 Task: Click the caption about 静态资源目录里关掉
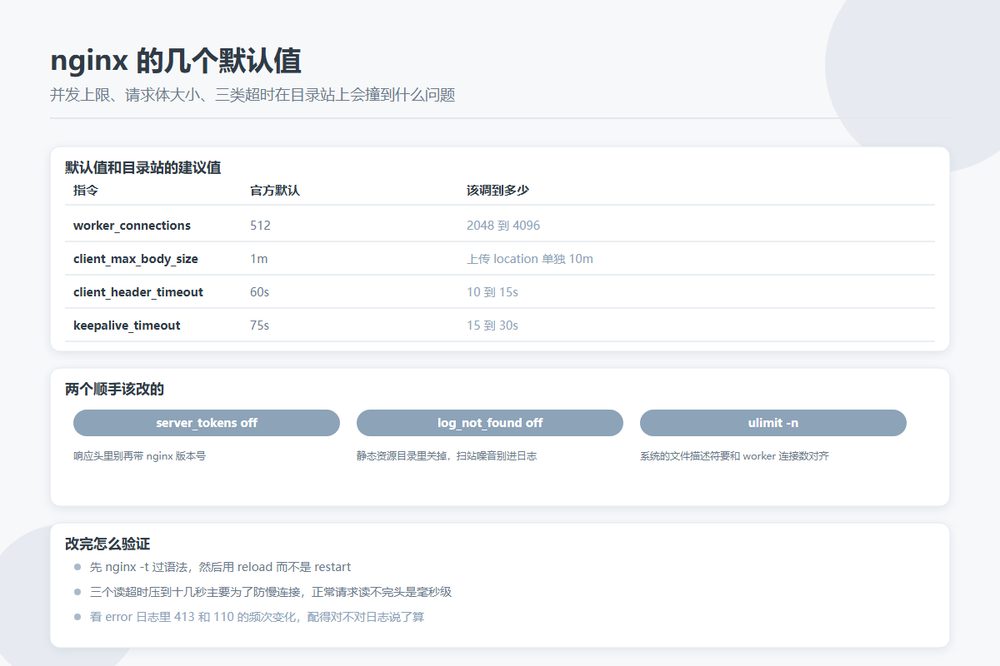(x=446, y=456)
